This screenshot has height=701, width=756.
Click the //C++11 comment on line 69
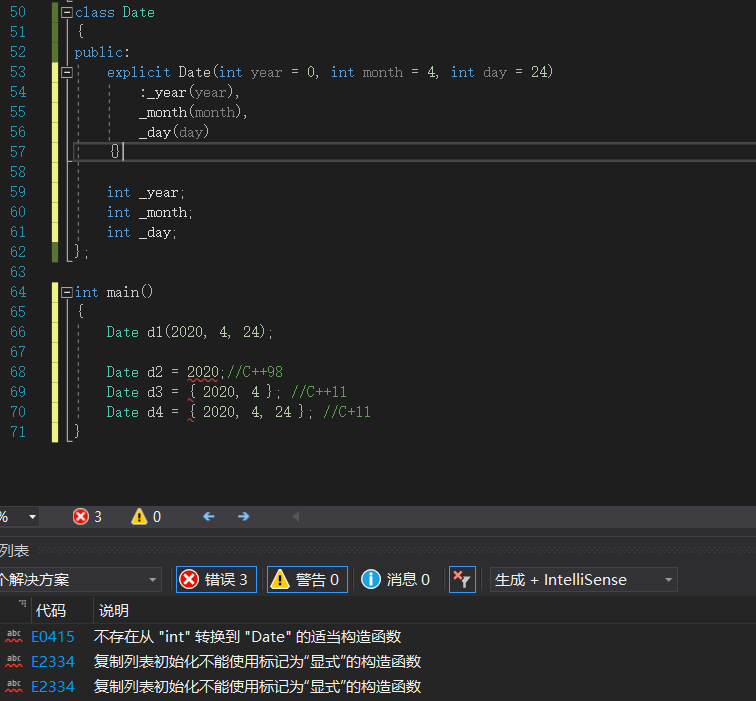click(319, 392)
